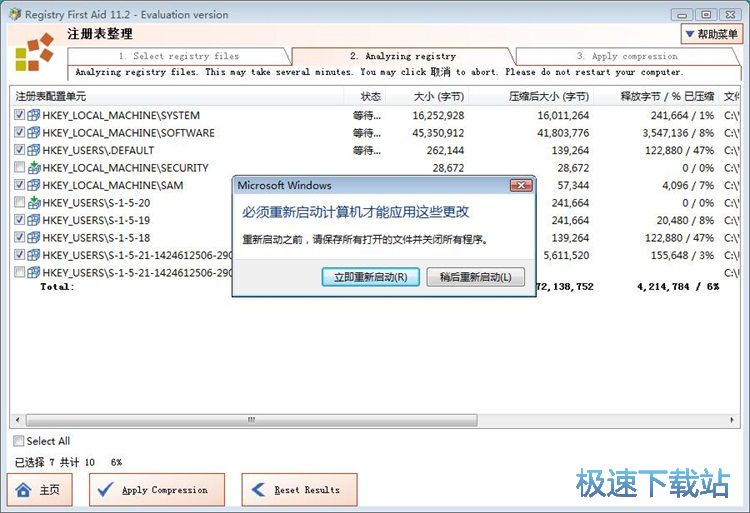Image resolution: width=750 pixels, height=513 pixels.
Task: Click compressed size value 41,803,776
Action: pyautogui.click(x=563, y=132)
